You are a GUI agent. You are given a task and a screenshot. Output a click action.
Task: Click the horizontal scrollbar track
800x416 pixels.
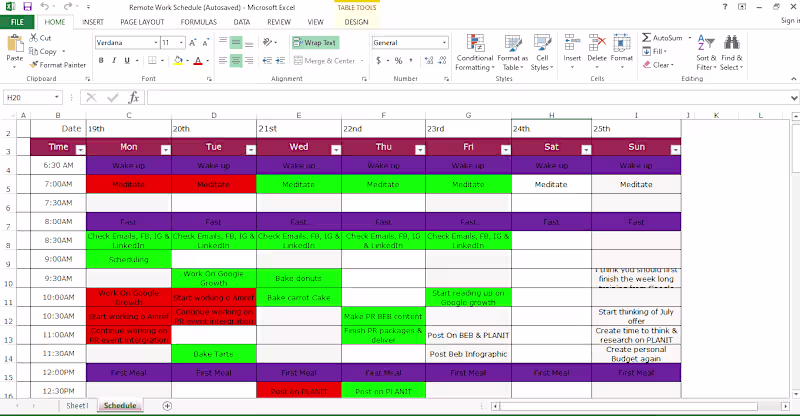(x=640, y=406)
